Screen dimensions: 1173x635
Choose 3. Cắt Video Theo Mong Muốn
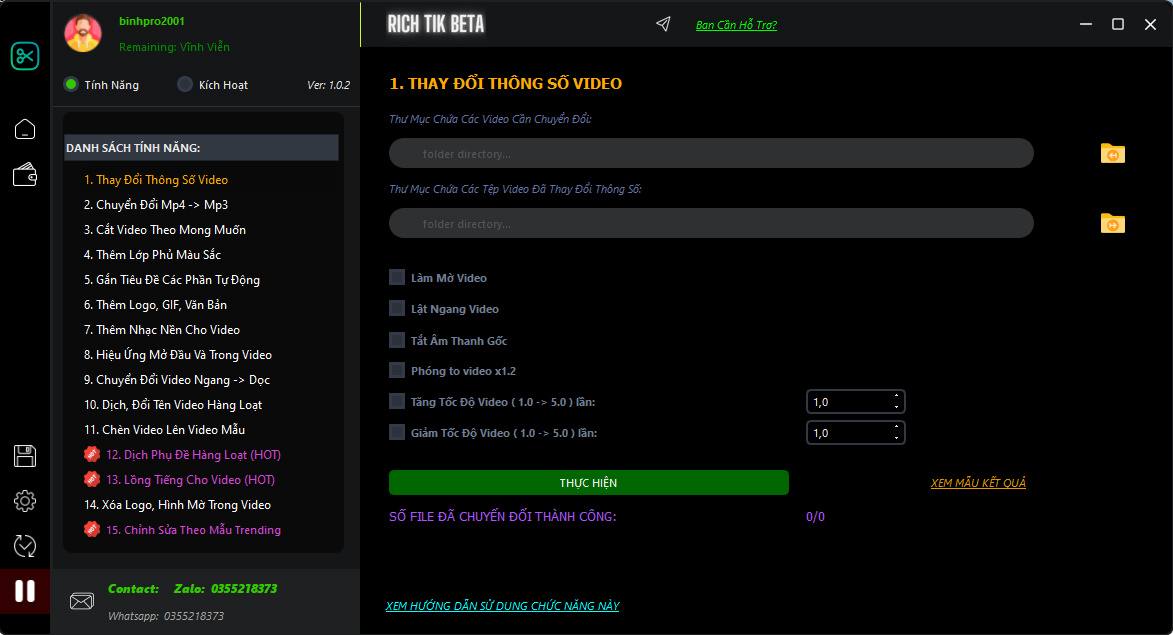(165, 230)
